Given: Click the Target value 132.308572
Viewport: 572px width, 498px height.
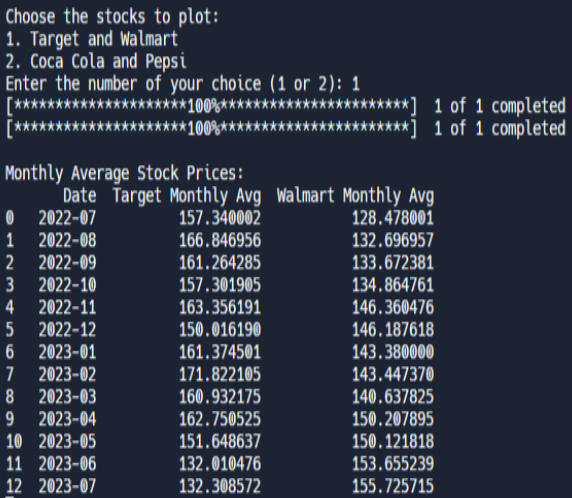Looking at the screenshot, I should [x=220, y=486].
